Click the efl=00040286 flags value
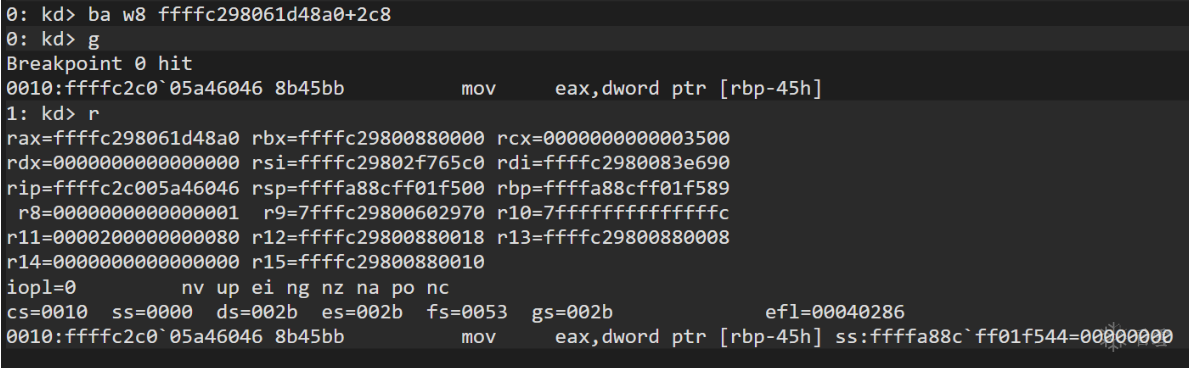 point(835,312)
